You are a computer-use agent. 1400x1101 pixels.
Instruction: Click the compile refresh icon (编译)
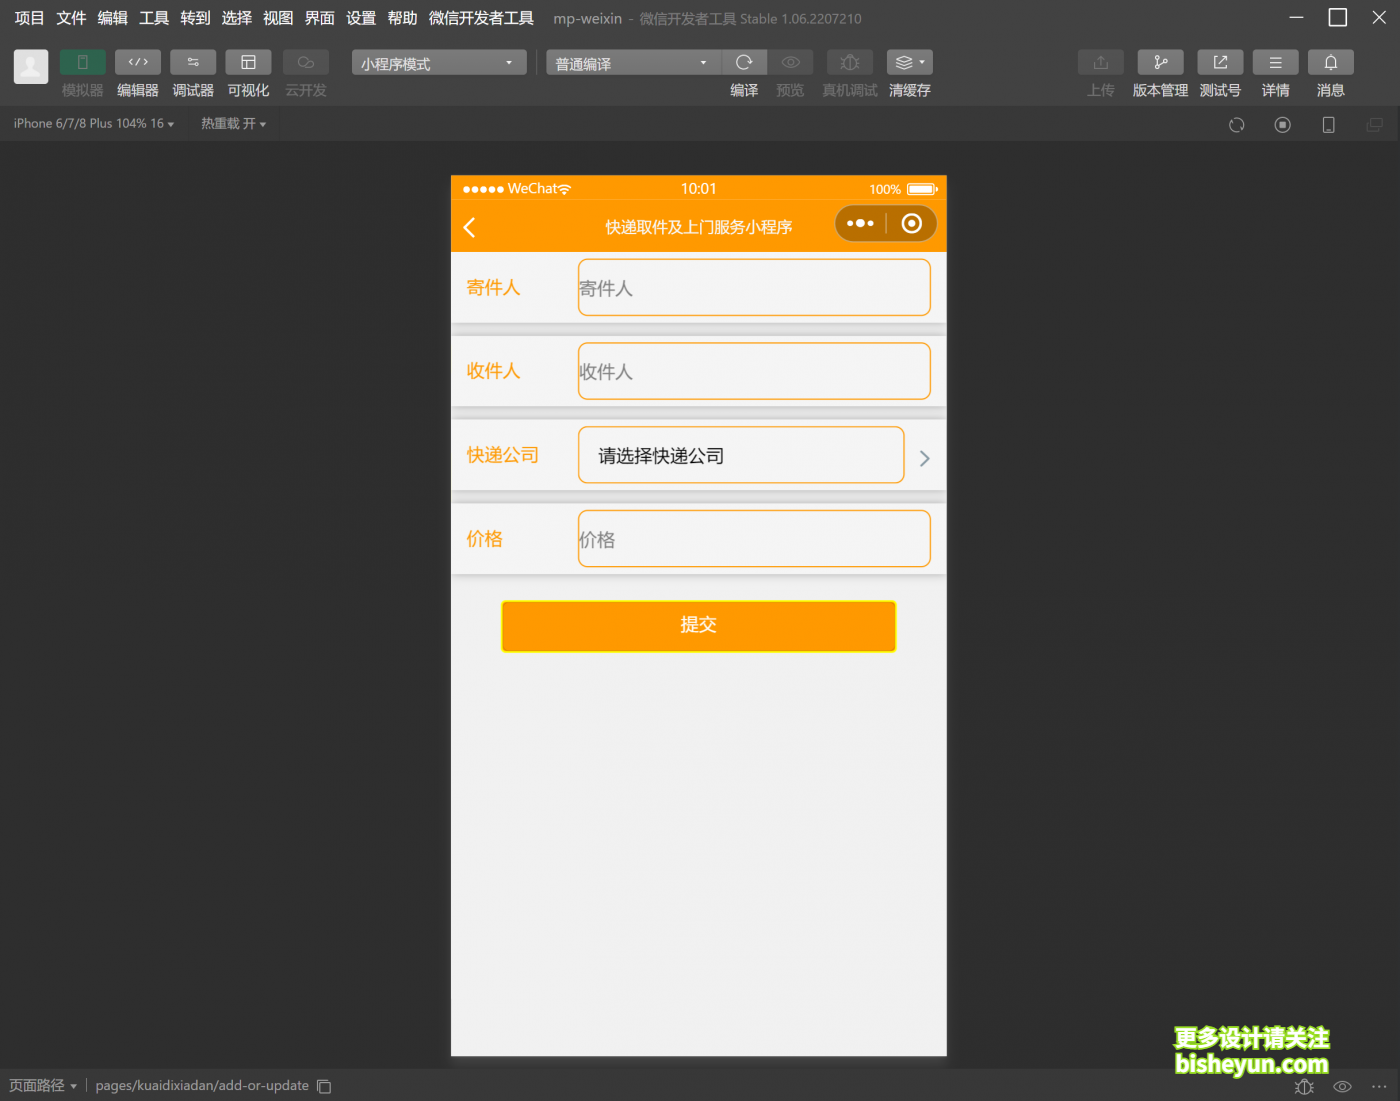pyautogui.click(x=744, y=62)
